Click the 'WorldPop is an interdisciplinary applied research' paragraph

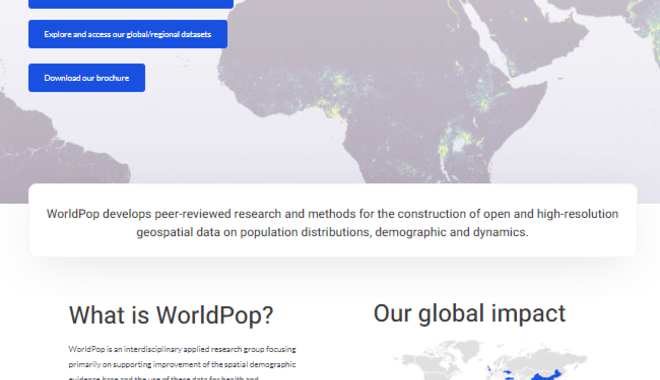[x=182, y=364]
